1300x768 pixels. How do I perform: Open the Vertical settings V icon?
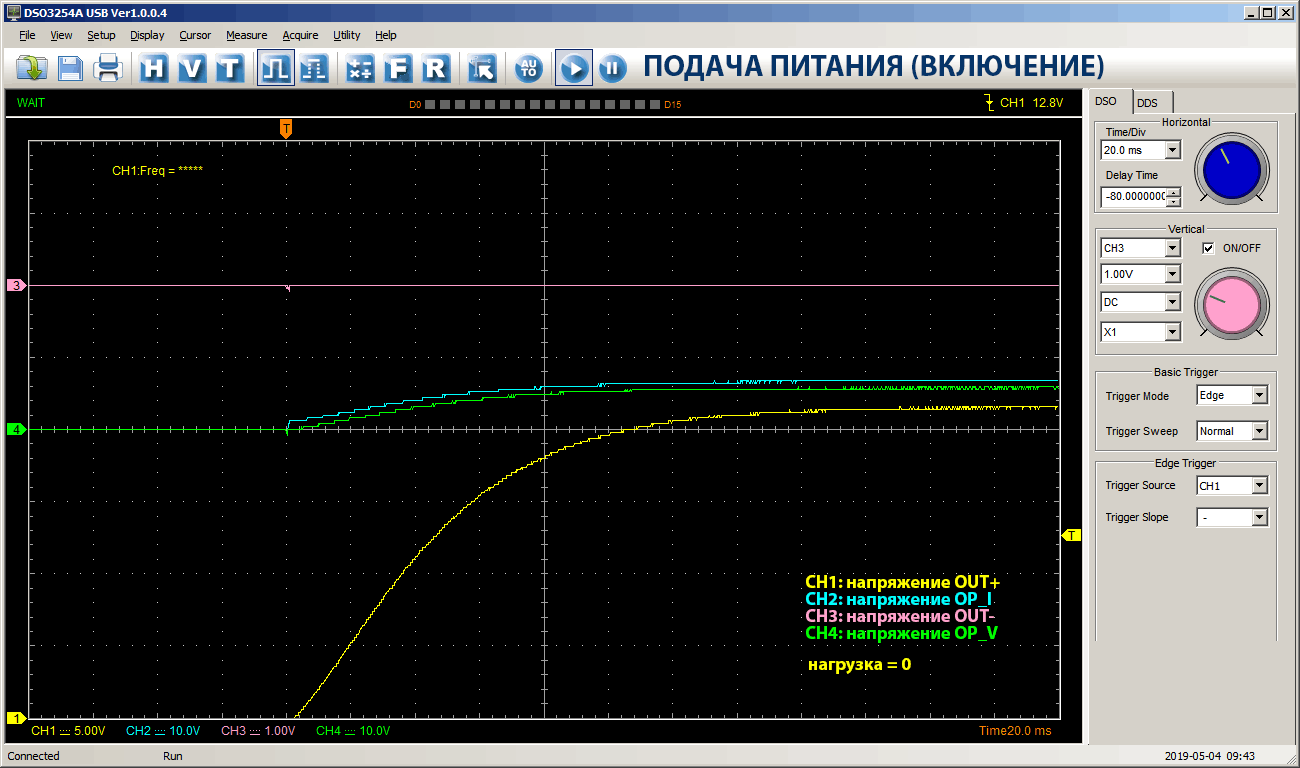tap(192, 68)
